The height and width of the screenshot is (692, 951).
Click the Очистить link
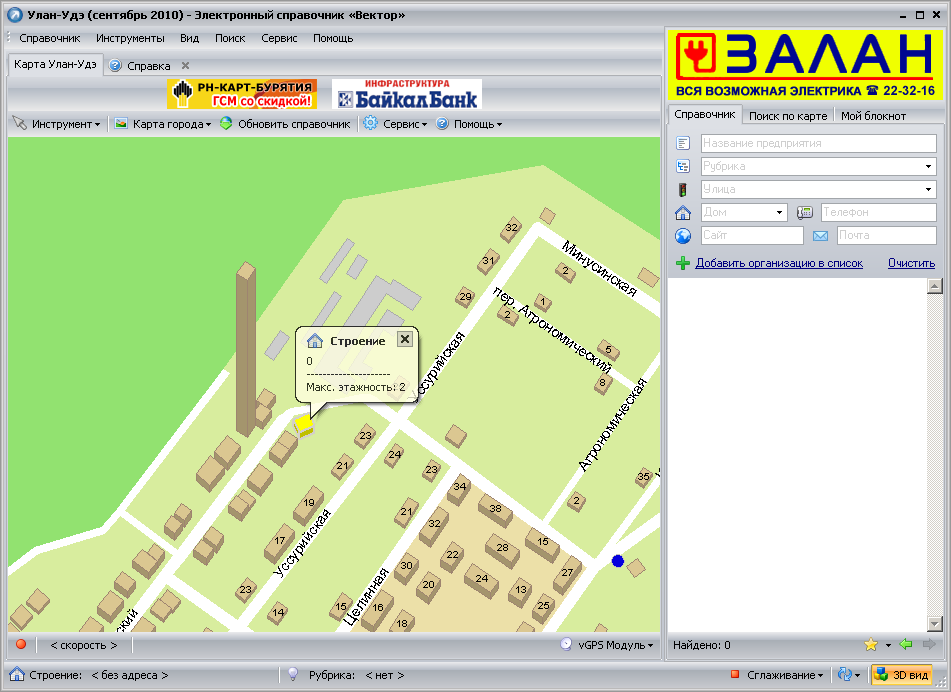pyautogui.click(x=911, y=263)
